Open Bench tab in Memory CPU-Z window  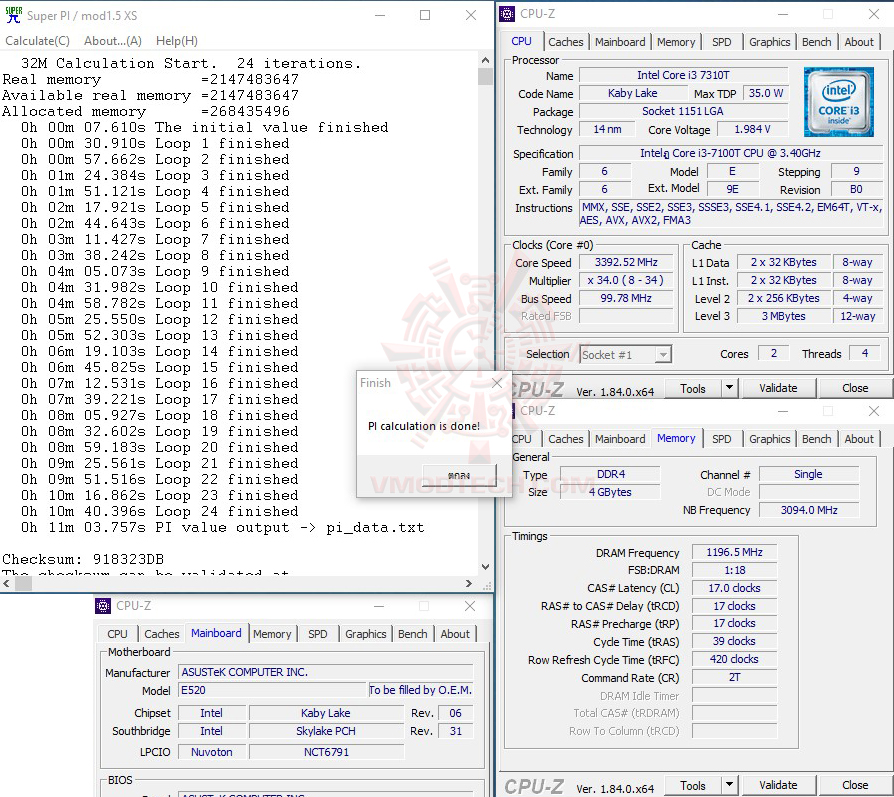click(816, 439)
